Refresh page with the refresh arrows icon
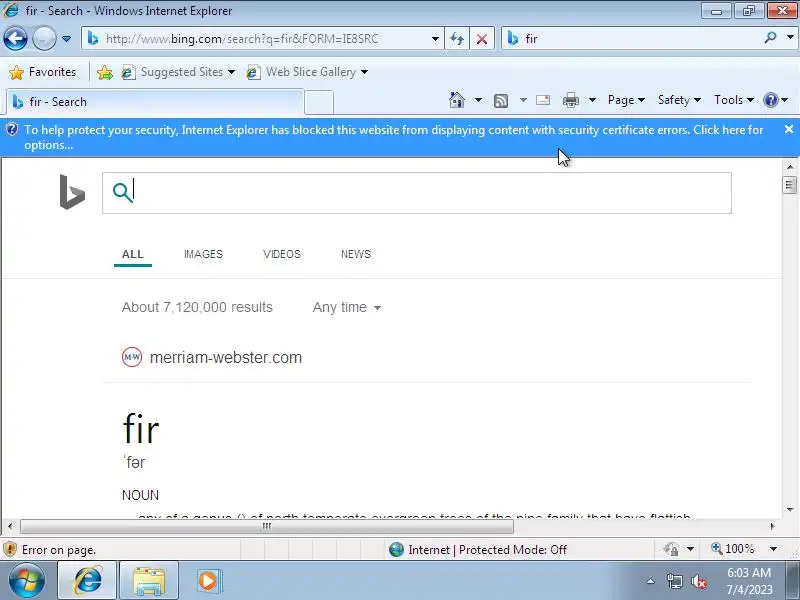Image resolution: width=800 pixels, height=600 pixels. (457, 39)
